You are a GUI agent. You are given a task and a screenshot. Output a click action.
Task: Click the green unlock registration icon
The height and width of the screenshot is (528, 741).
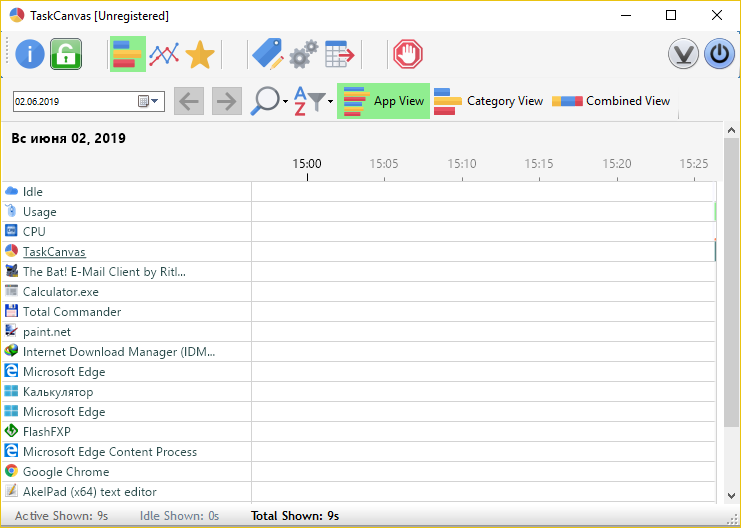(66, 54)
